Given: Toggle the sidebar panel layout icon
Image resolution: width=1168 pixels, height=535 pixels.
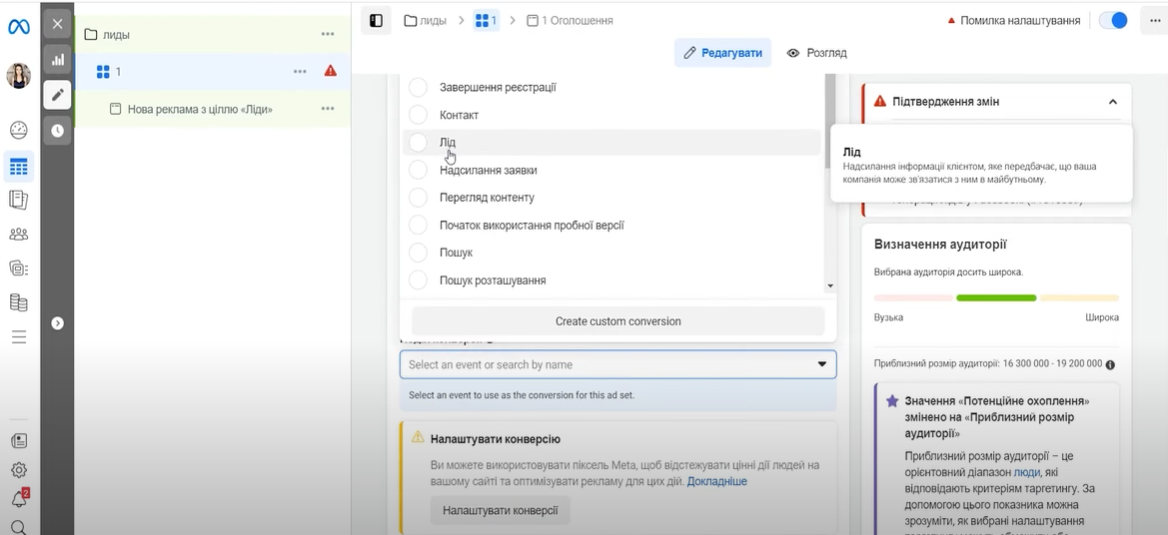Looking at the screenshot, I should pyautogui.click(x=376, y=21).
